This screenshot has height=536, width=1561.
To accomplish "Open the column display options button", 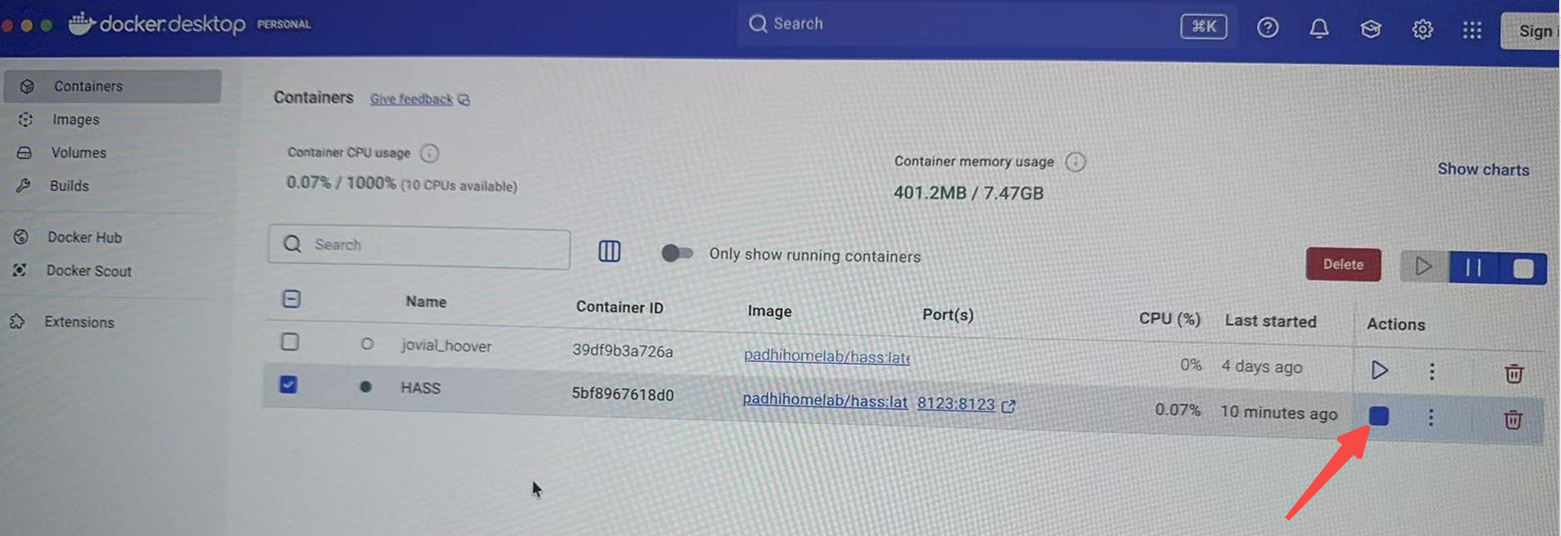I will pos(609,252).
